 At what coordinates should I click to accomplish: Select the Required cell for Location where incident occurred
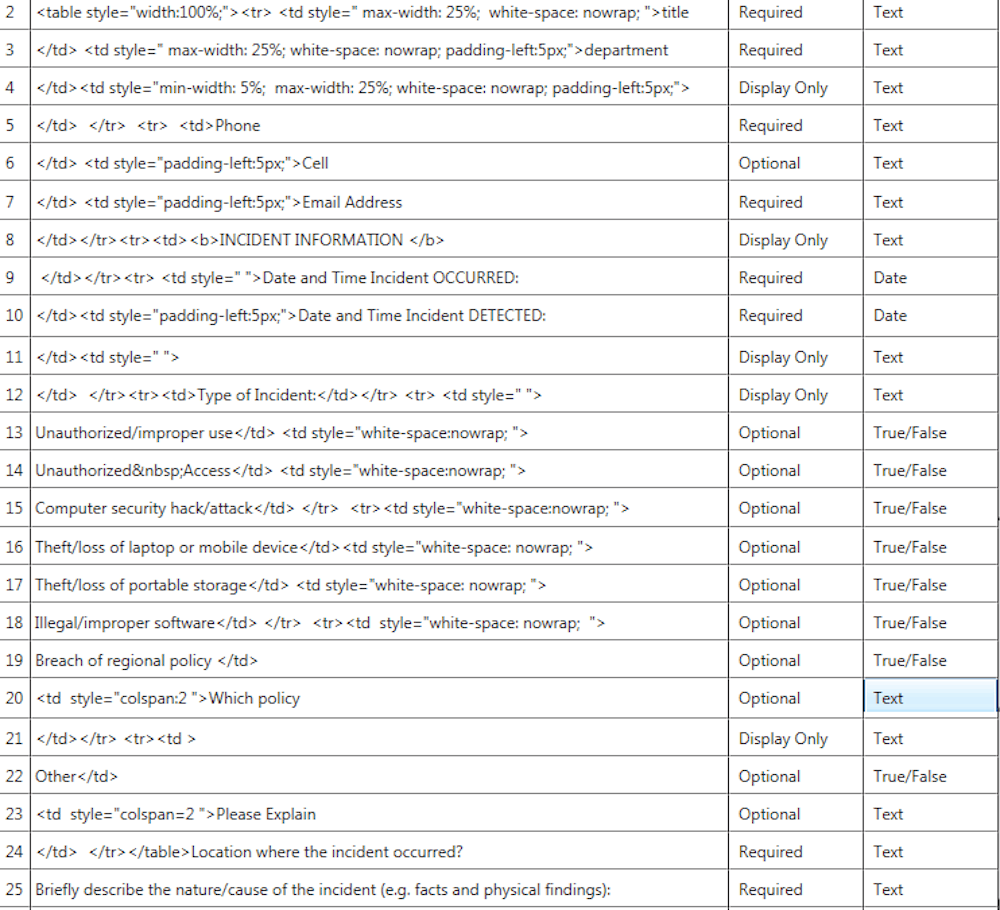click(x=795, y=851)
